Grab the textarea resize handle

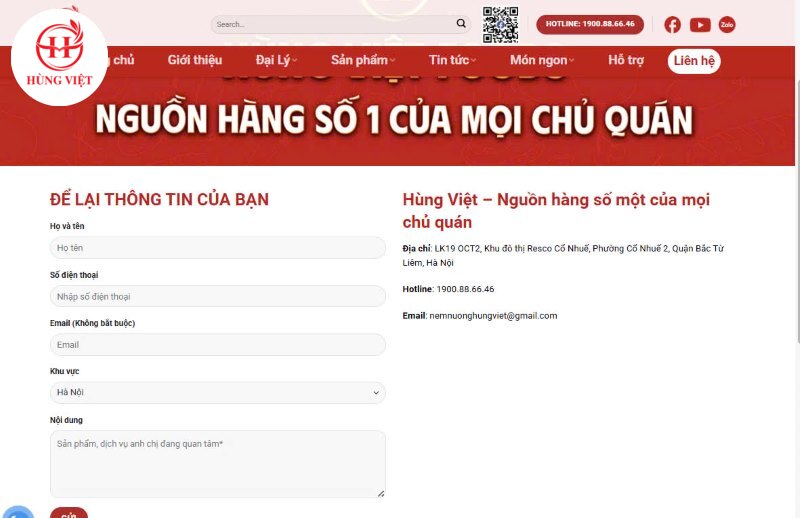tap(381, 494)
